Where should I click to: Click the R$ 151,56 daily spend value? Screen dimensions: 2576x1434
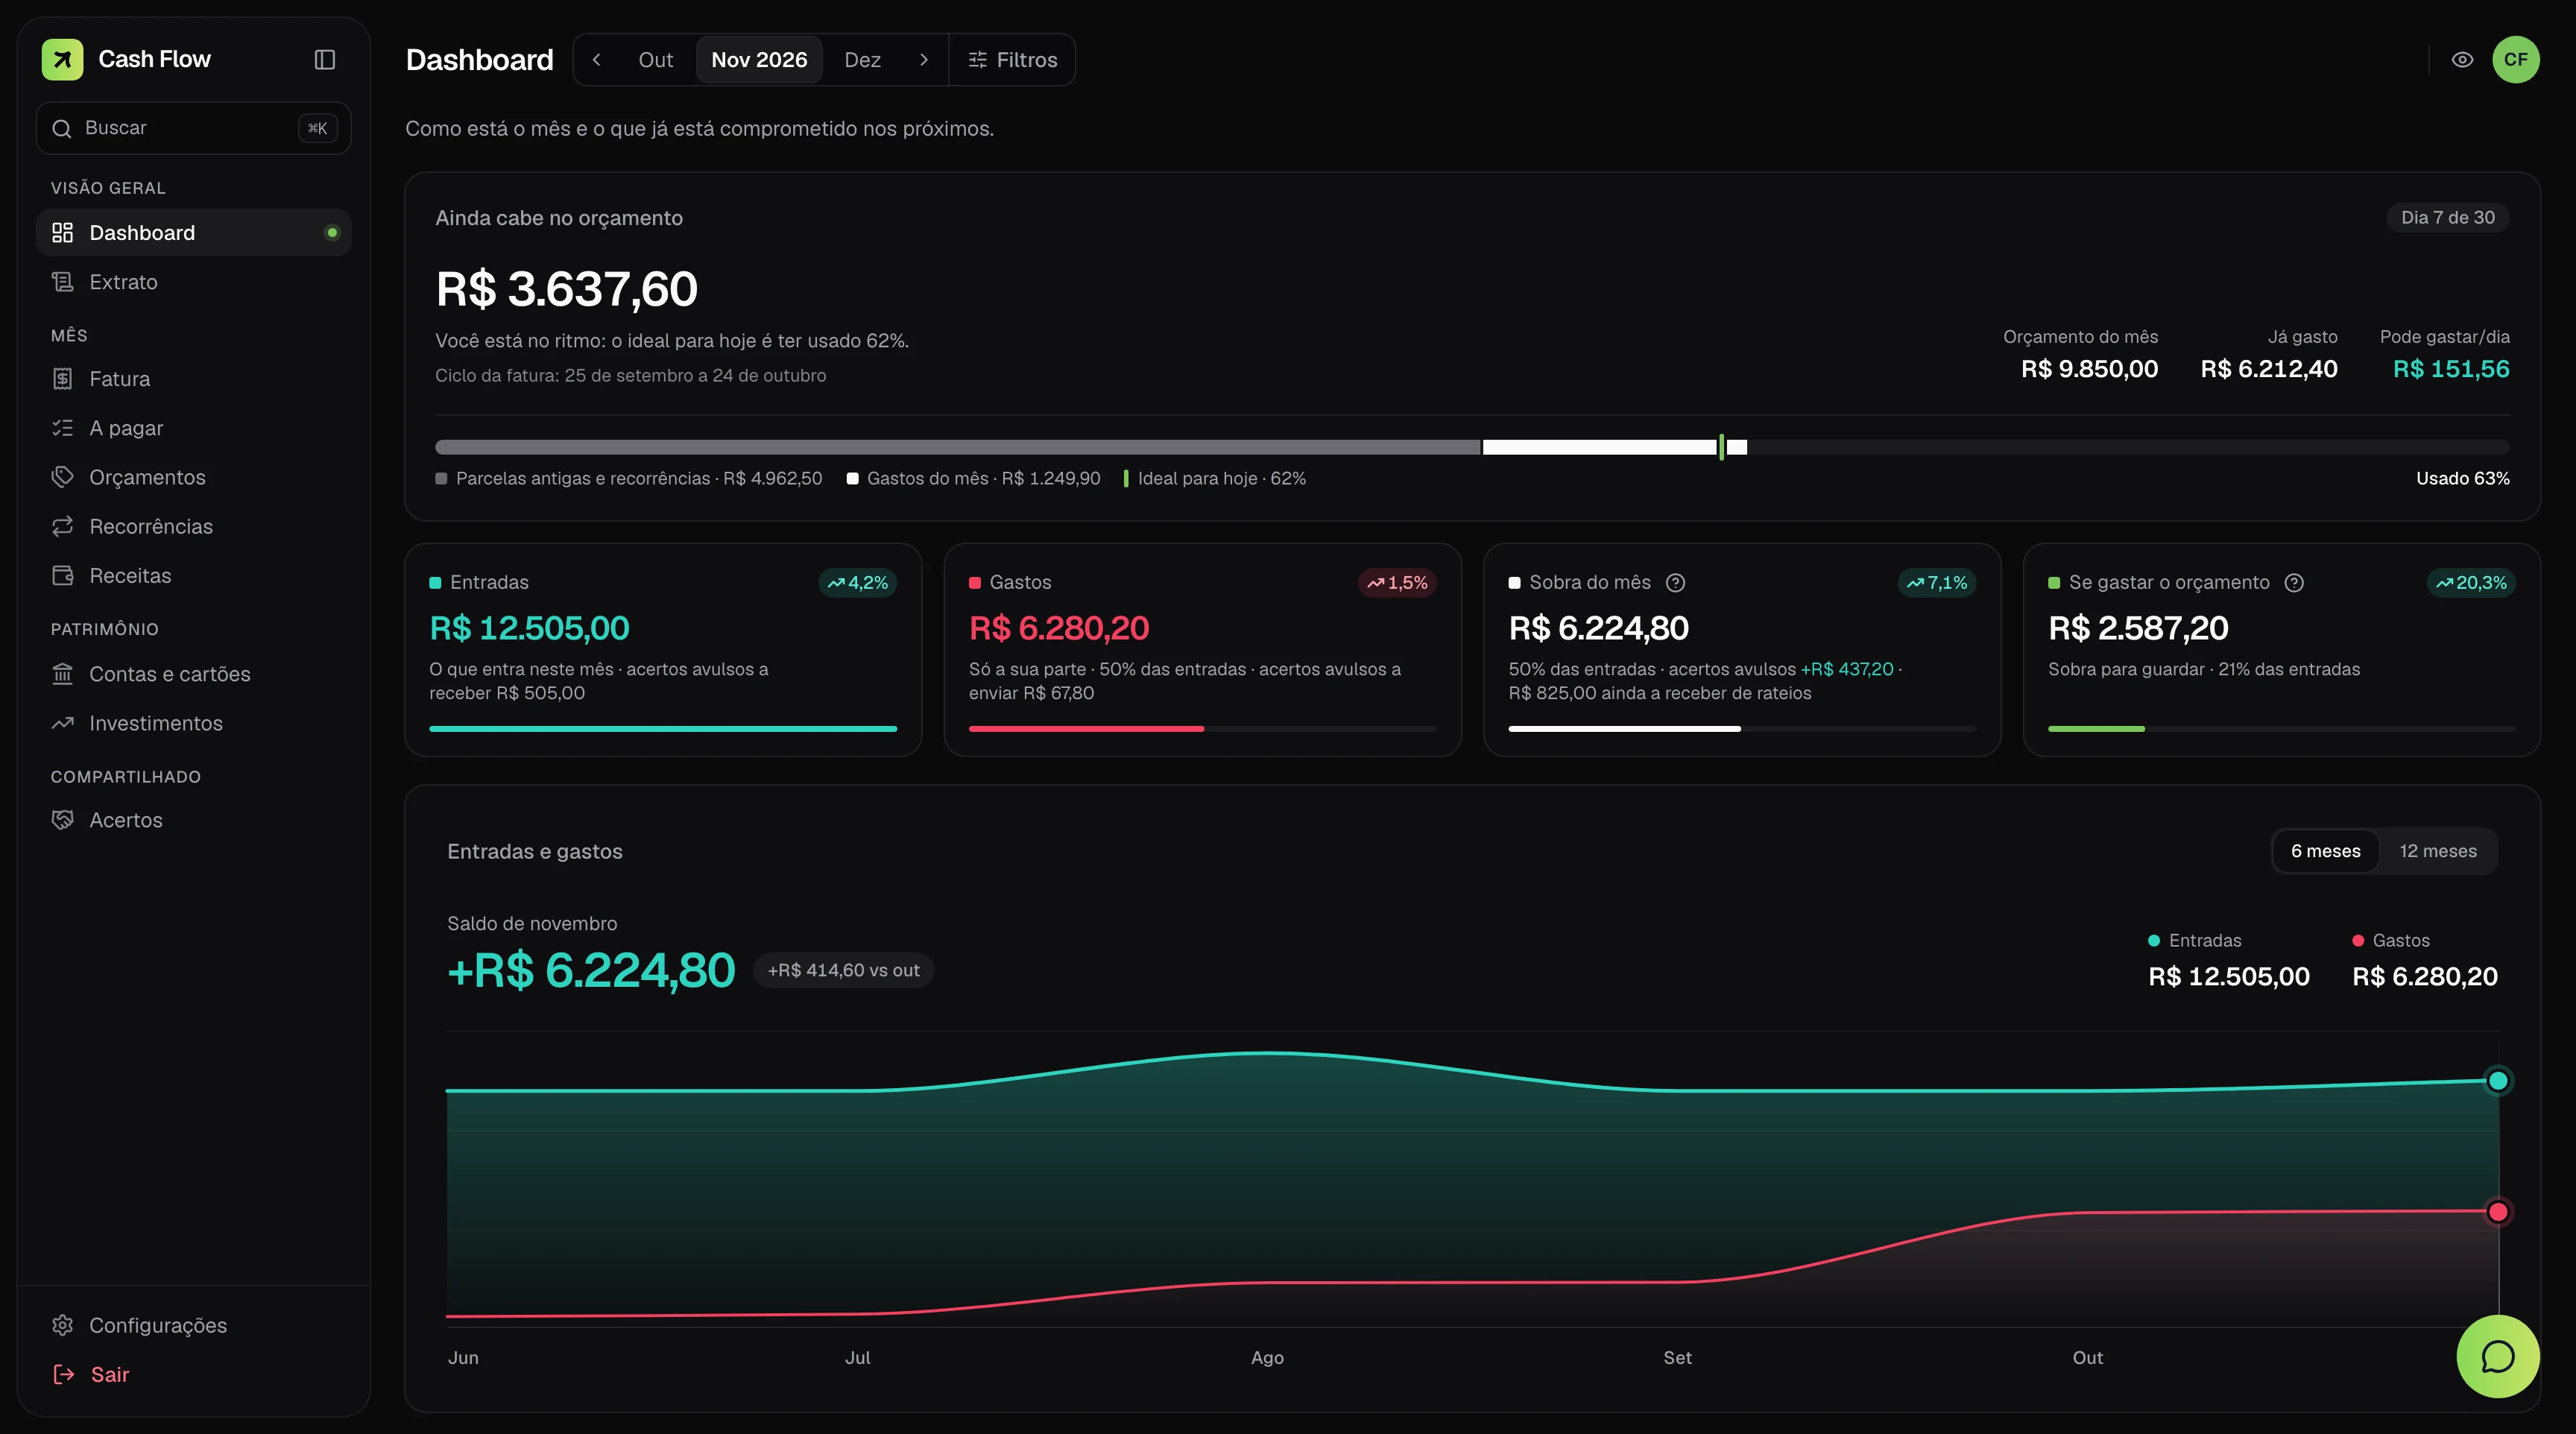click(2451, 369)
